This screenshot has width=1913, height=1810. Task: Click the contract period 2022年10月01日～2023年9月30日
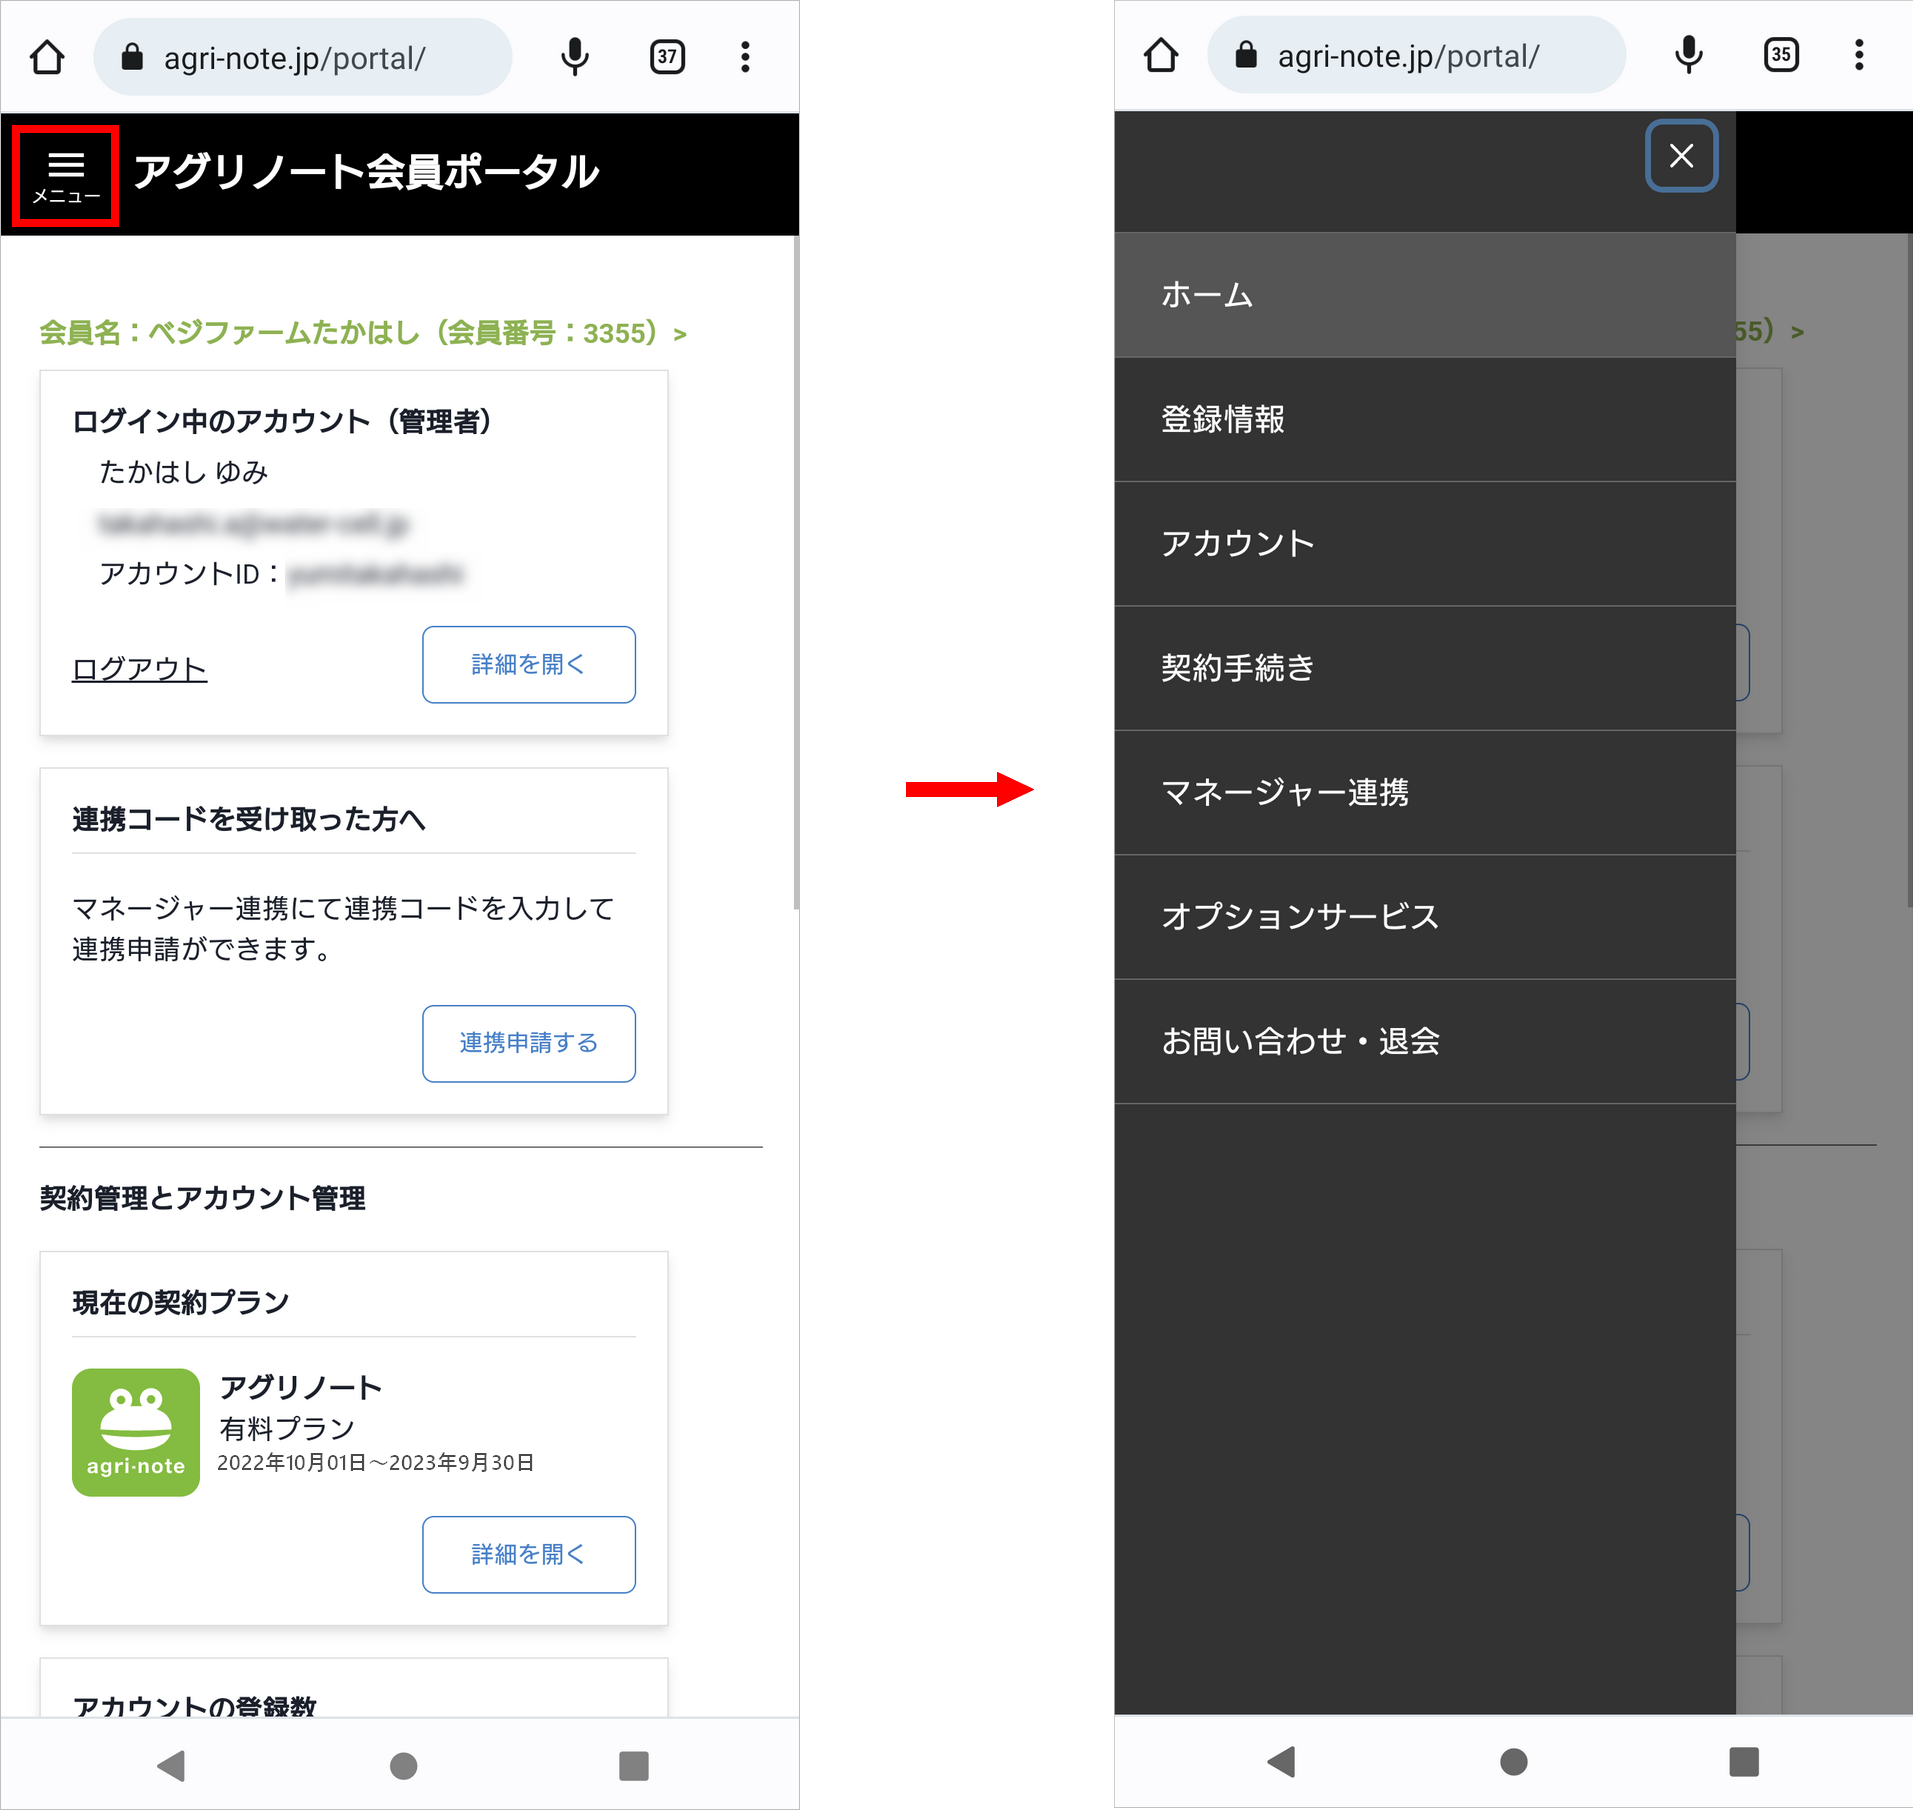376,1463
